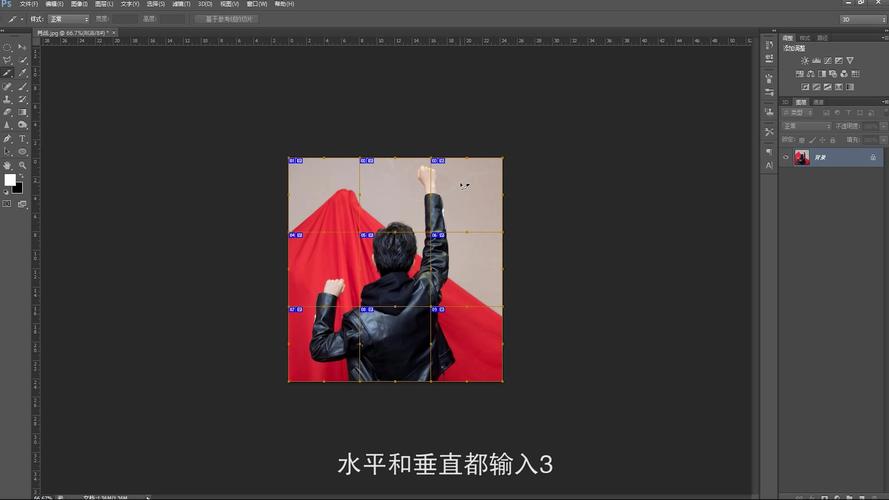Select the Pen tool
The width and height of the screenshot is (889, 500).
[7, 138]
